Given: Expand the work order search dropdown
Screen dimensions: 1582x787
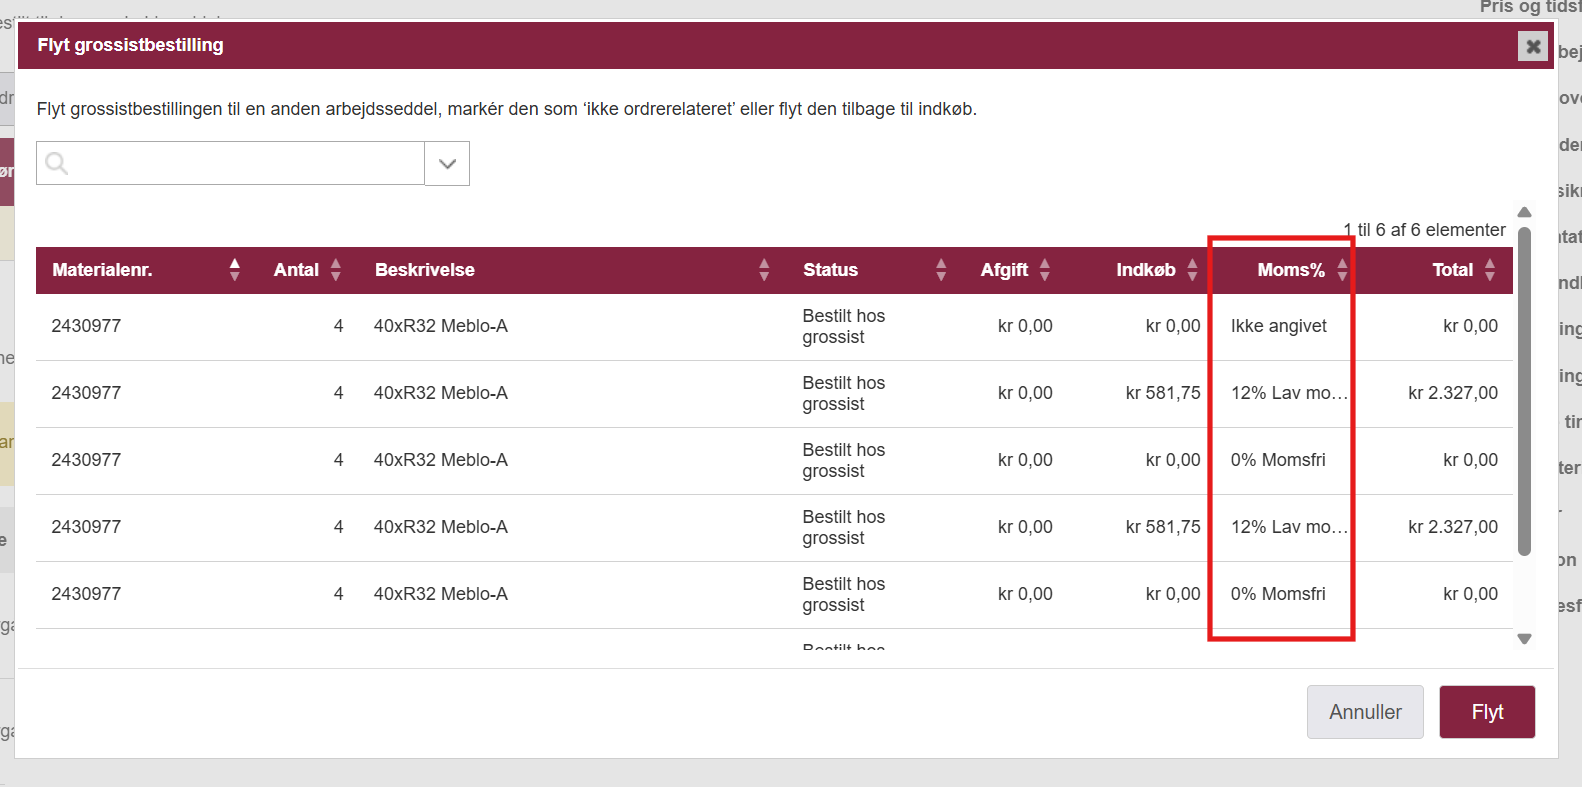Looking at the screenshot, I should [x=447, y=164].
